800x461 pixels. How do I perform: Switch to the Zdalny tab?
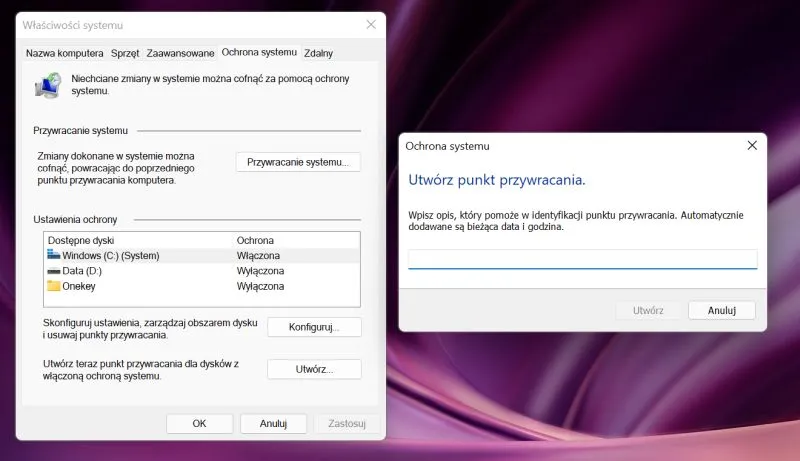coord(318,53)
